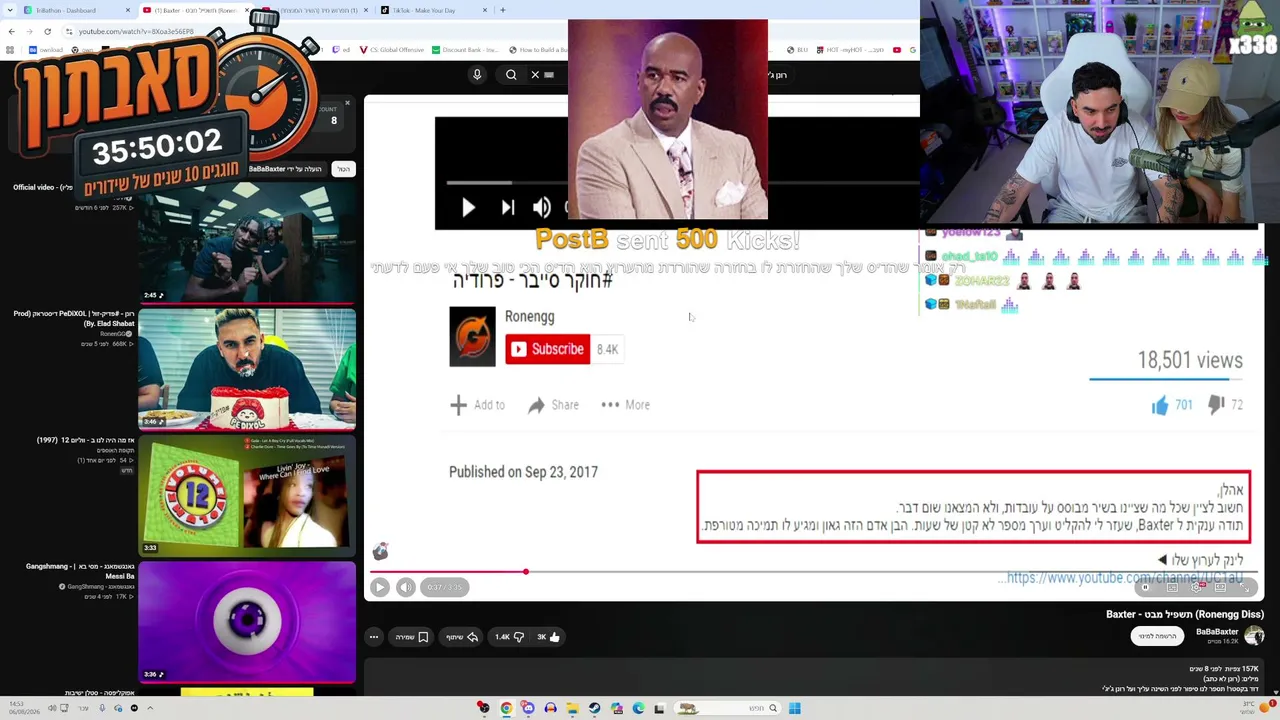Open Microsoft Edge from the taskbar
1280x720 pixels.
(638, 708)
